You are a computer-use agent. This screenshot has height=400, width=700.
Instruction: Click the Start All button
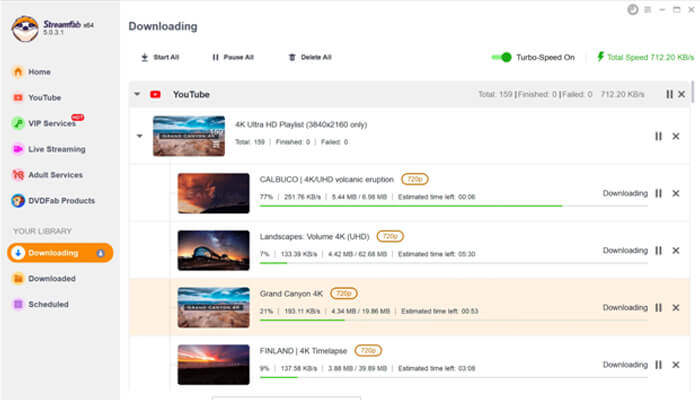coord(159,58)
